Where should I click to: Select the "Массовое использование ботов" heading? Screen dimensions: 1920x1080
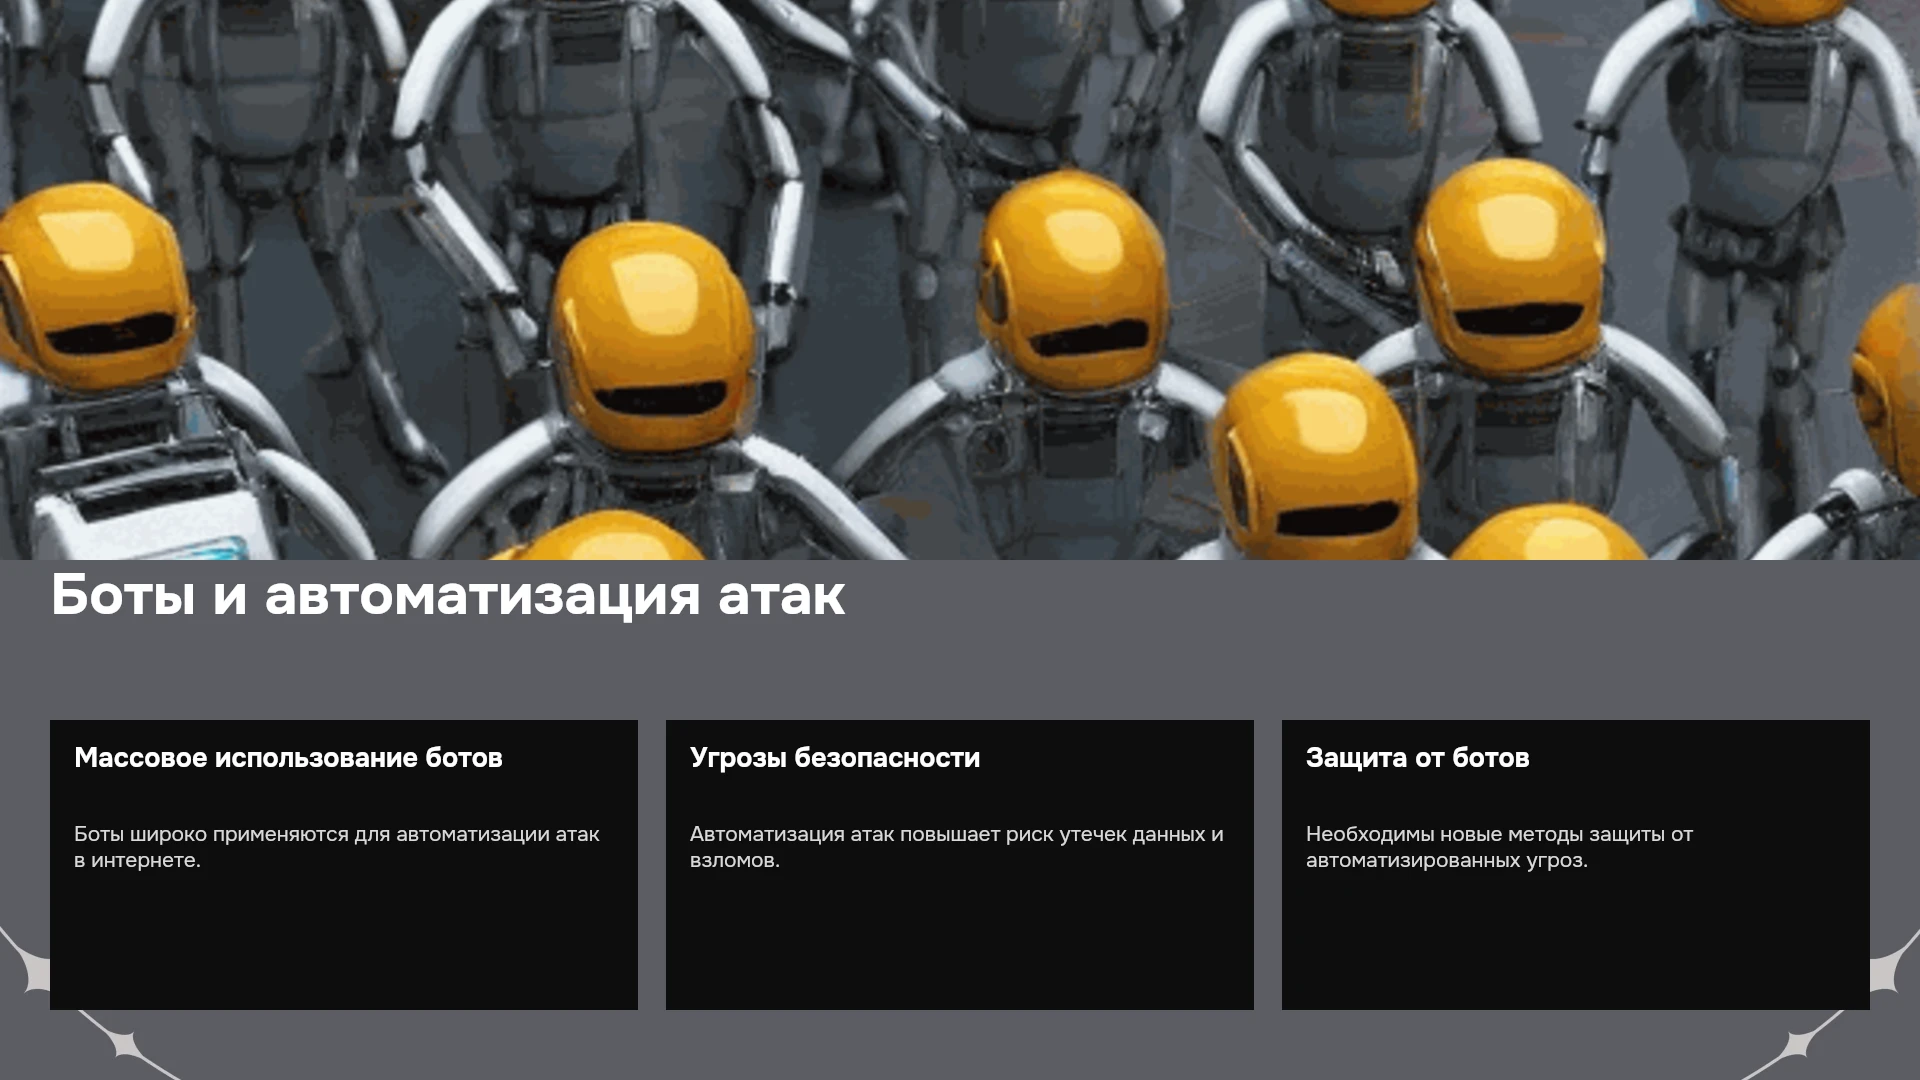tap(288, 758)
